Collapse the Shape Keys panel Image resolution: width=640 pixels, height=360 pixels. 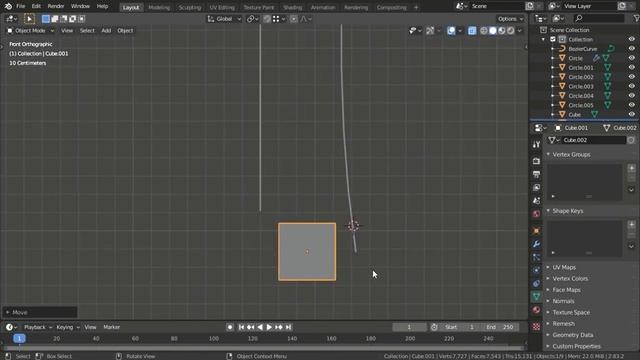(548, 211)
